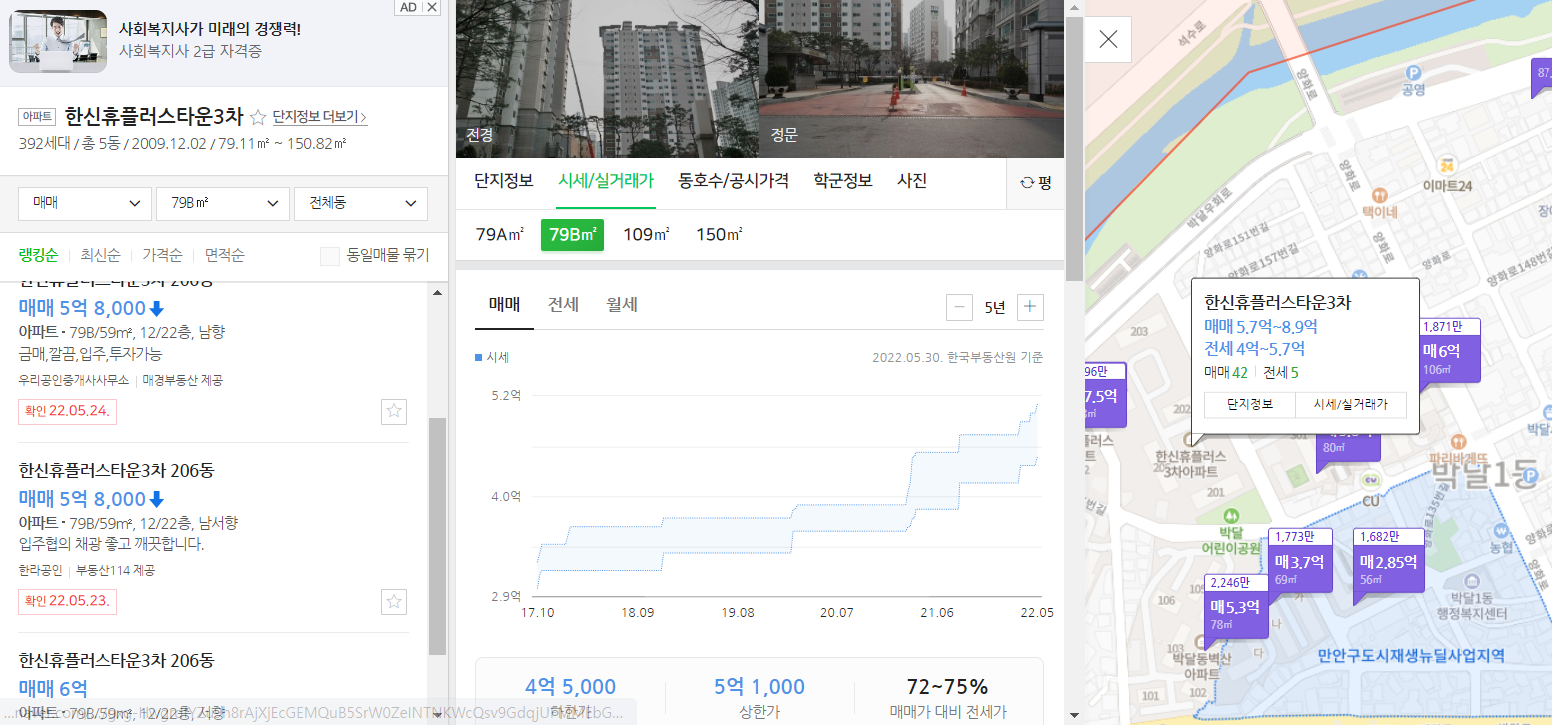Open 단지정보 더보기 link
The image size is (1552, 725).
320,117
